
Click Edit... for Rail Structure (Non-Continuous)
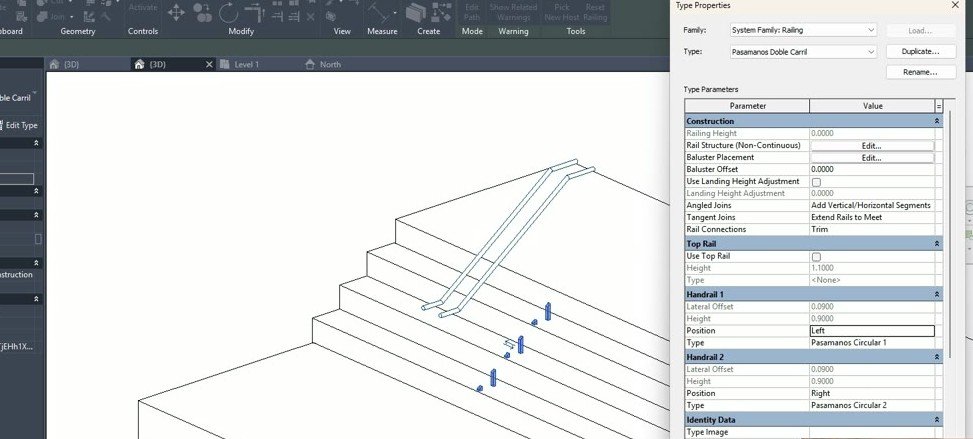click(871, 146)
